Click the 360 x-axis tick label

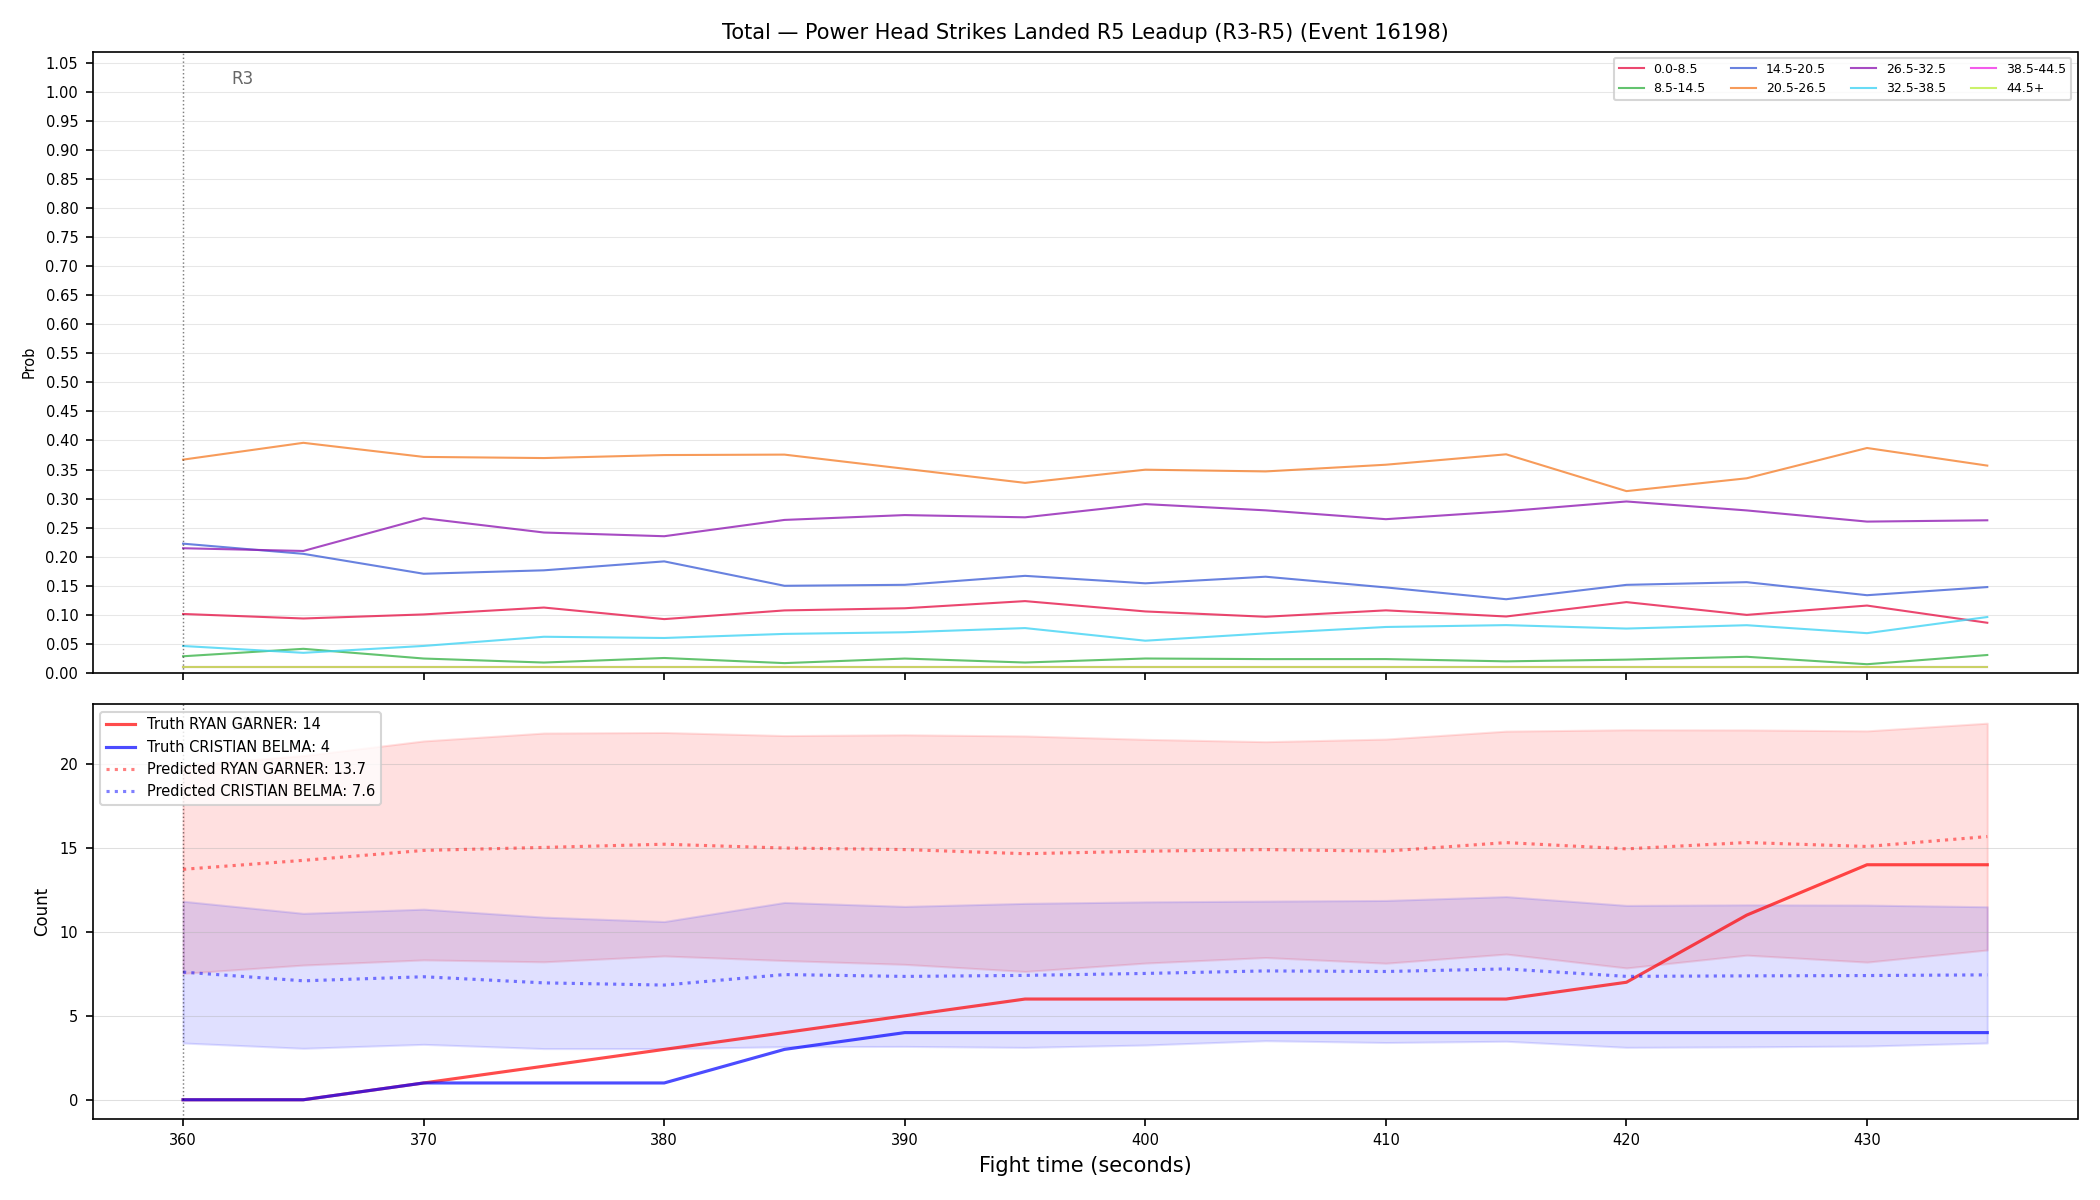coord(182,1138)
